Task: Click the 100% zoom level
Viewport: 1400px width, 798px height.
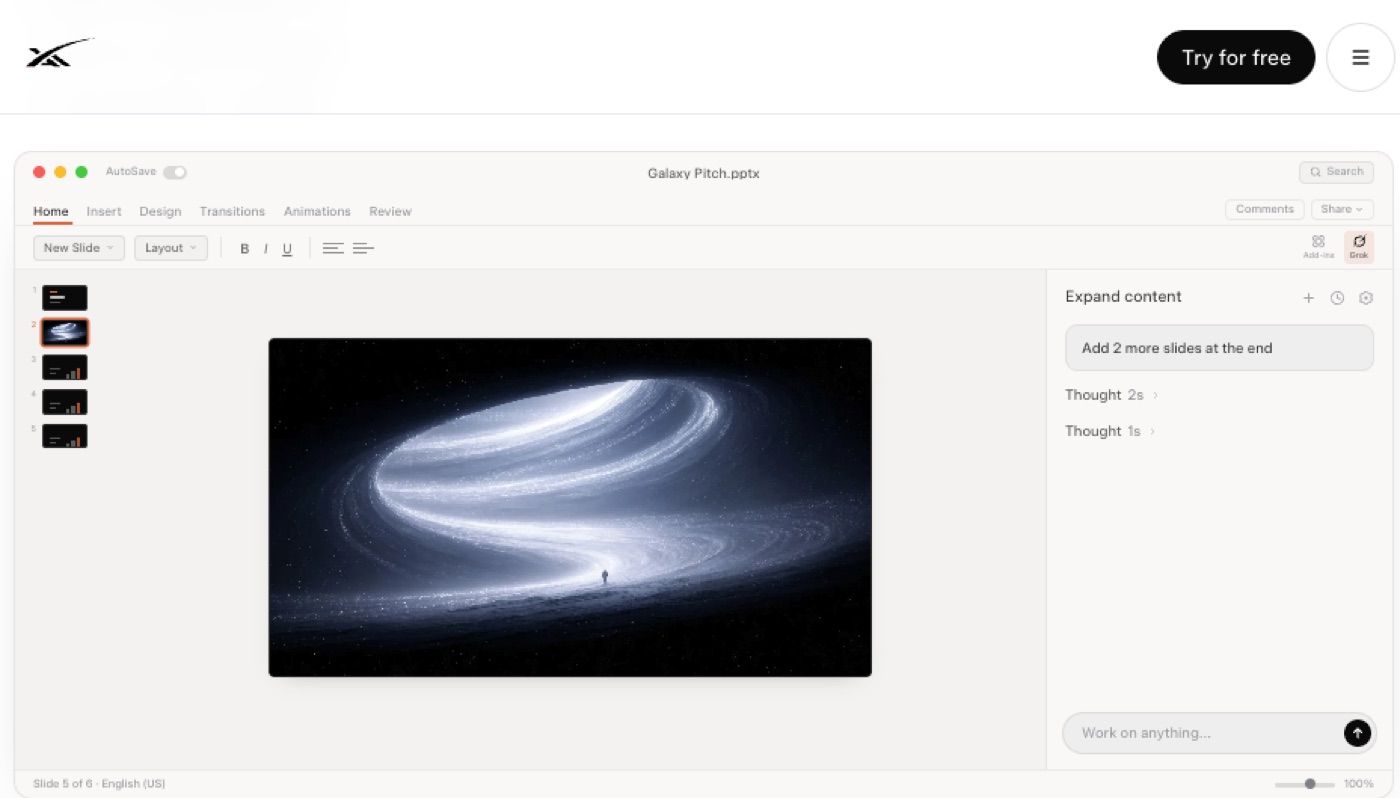Action: [1358, 784]
